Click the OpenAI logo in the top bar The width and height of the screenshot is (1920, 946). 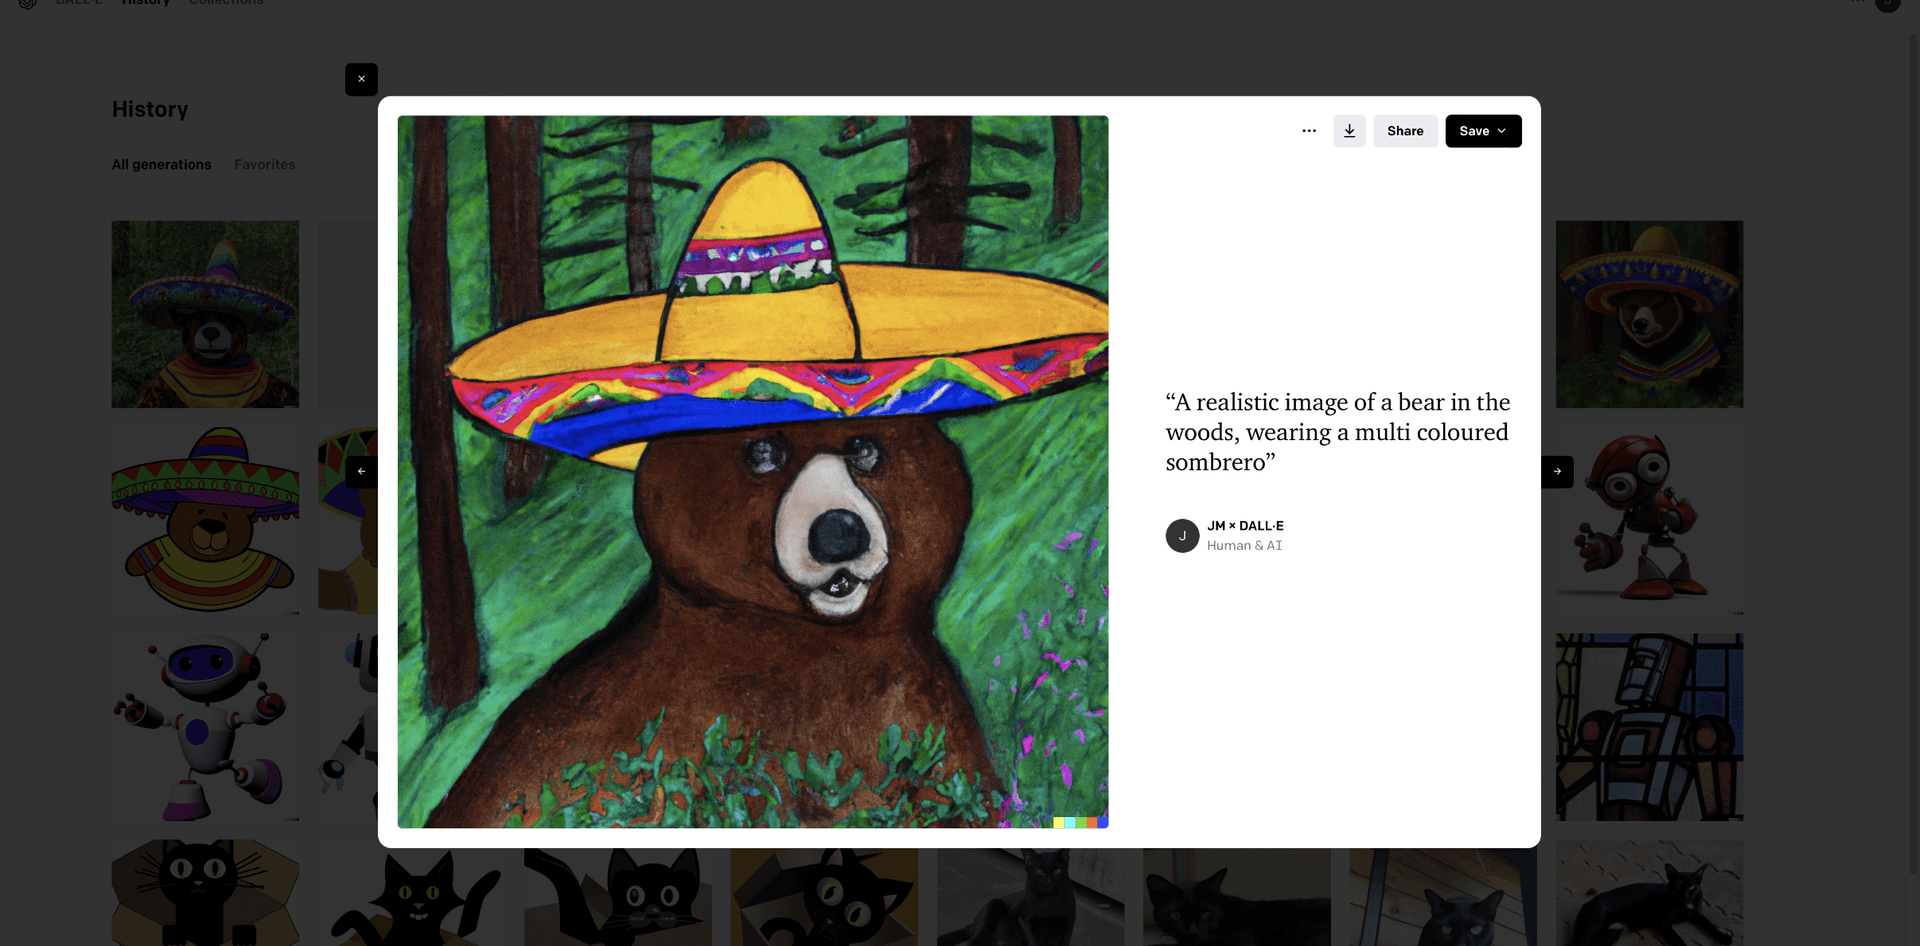[25, 5]
